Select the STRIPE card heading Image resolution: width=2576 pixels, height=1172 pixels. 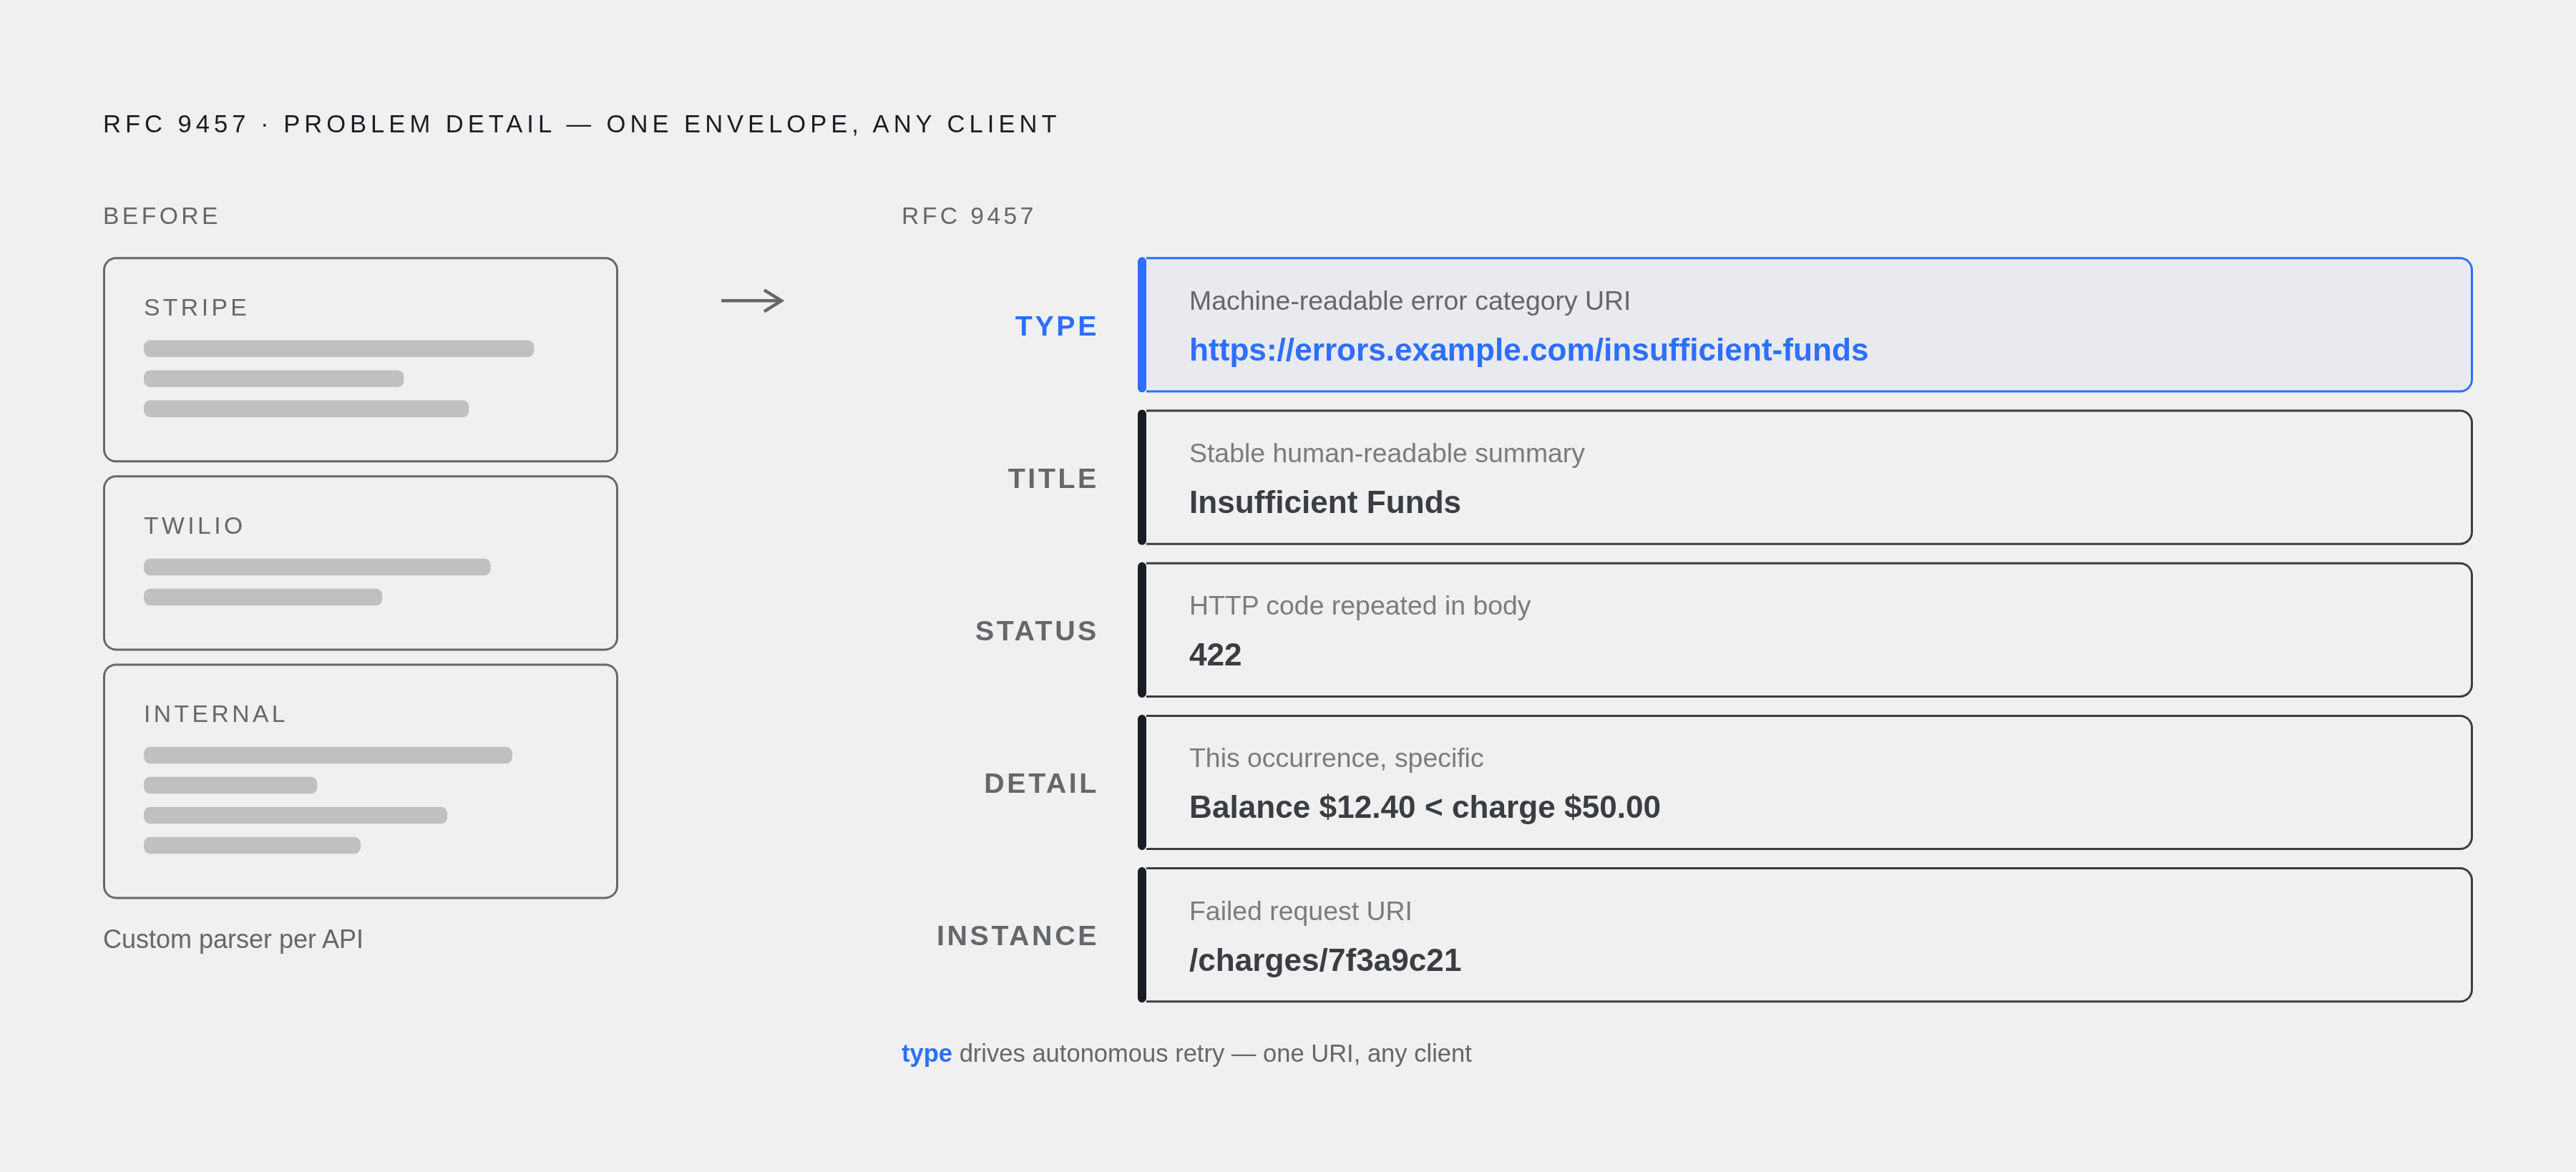coord(196,308)
